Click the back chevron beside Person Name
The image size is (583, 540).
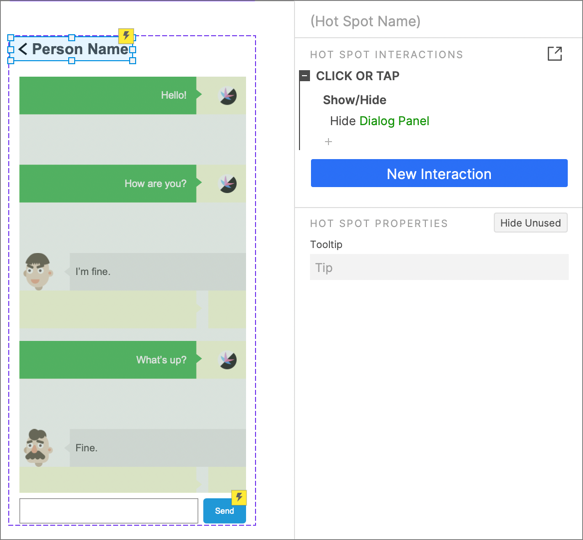pos(22,49)
